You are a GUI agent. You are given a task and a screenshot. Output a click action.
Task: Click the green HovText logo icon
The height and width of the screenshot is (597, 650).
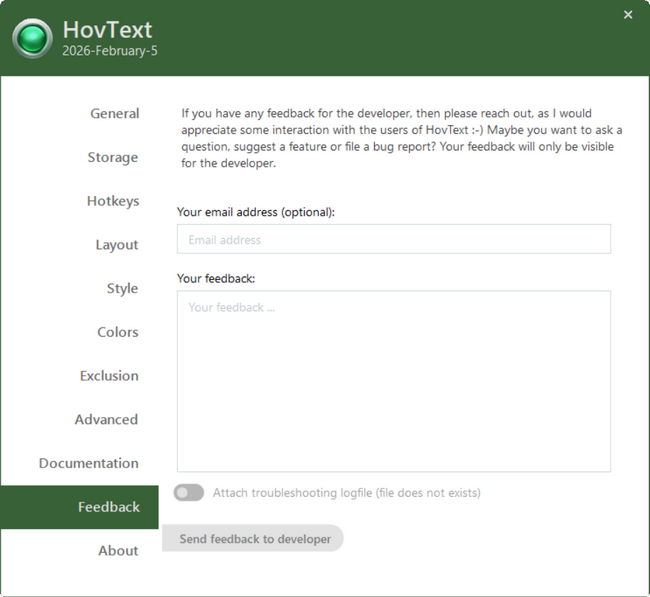[33, 39]
